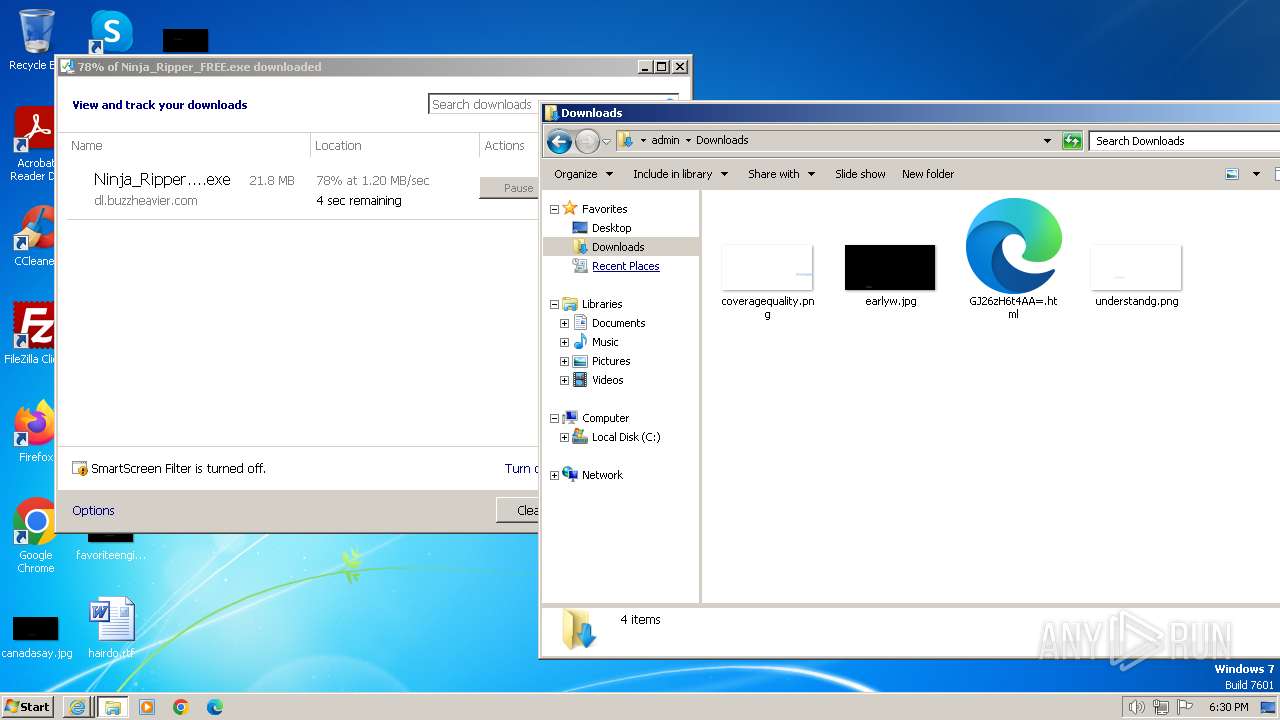Screen dimensions: 1280x720
Task: Open the Skype desktop shortcut
Action: 110,31
